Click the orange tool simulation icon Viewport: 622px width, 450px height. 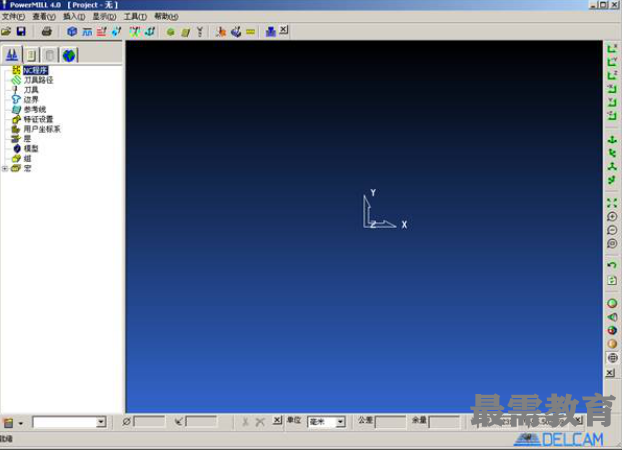[x=221, y=32]
